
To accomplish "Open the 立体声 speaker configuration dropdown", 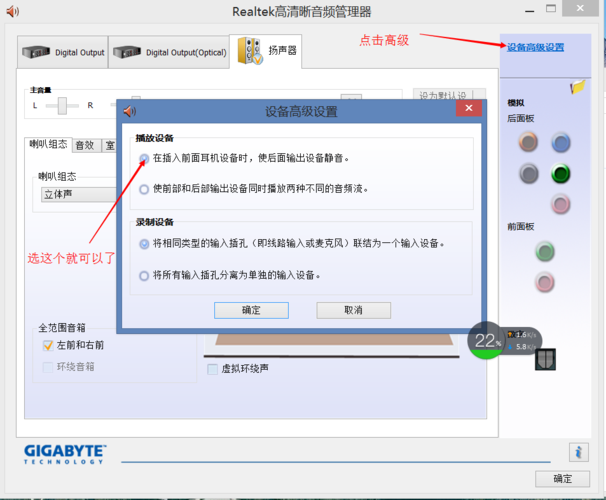I will point(79,194).
